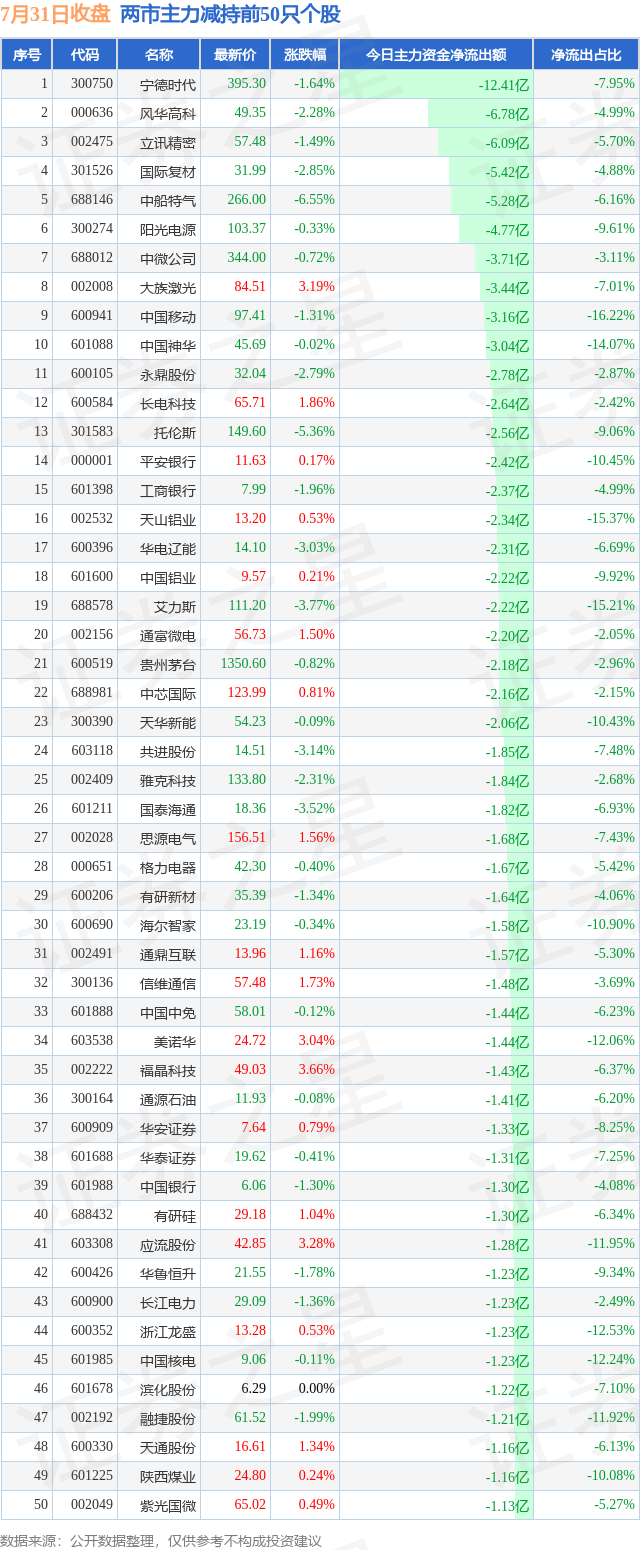
Task: Select the 数据来源 footer note
Action: (x=161, y=1540)
